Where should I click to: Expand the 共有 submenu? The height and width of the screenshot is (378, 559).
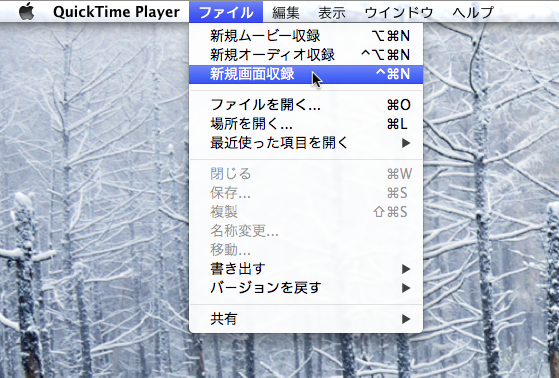[x=306, y=319]
